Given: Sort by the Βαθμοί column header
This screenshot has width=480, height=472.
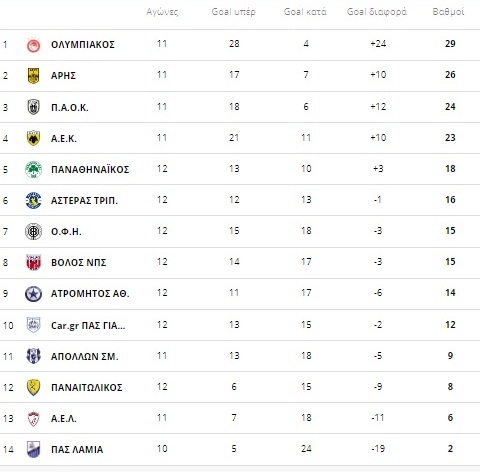Looking at the screenshot, I should coord(448,12).
